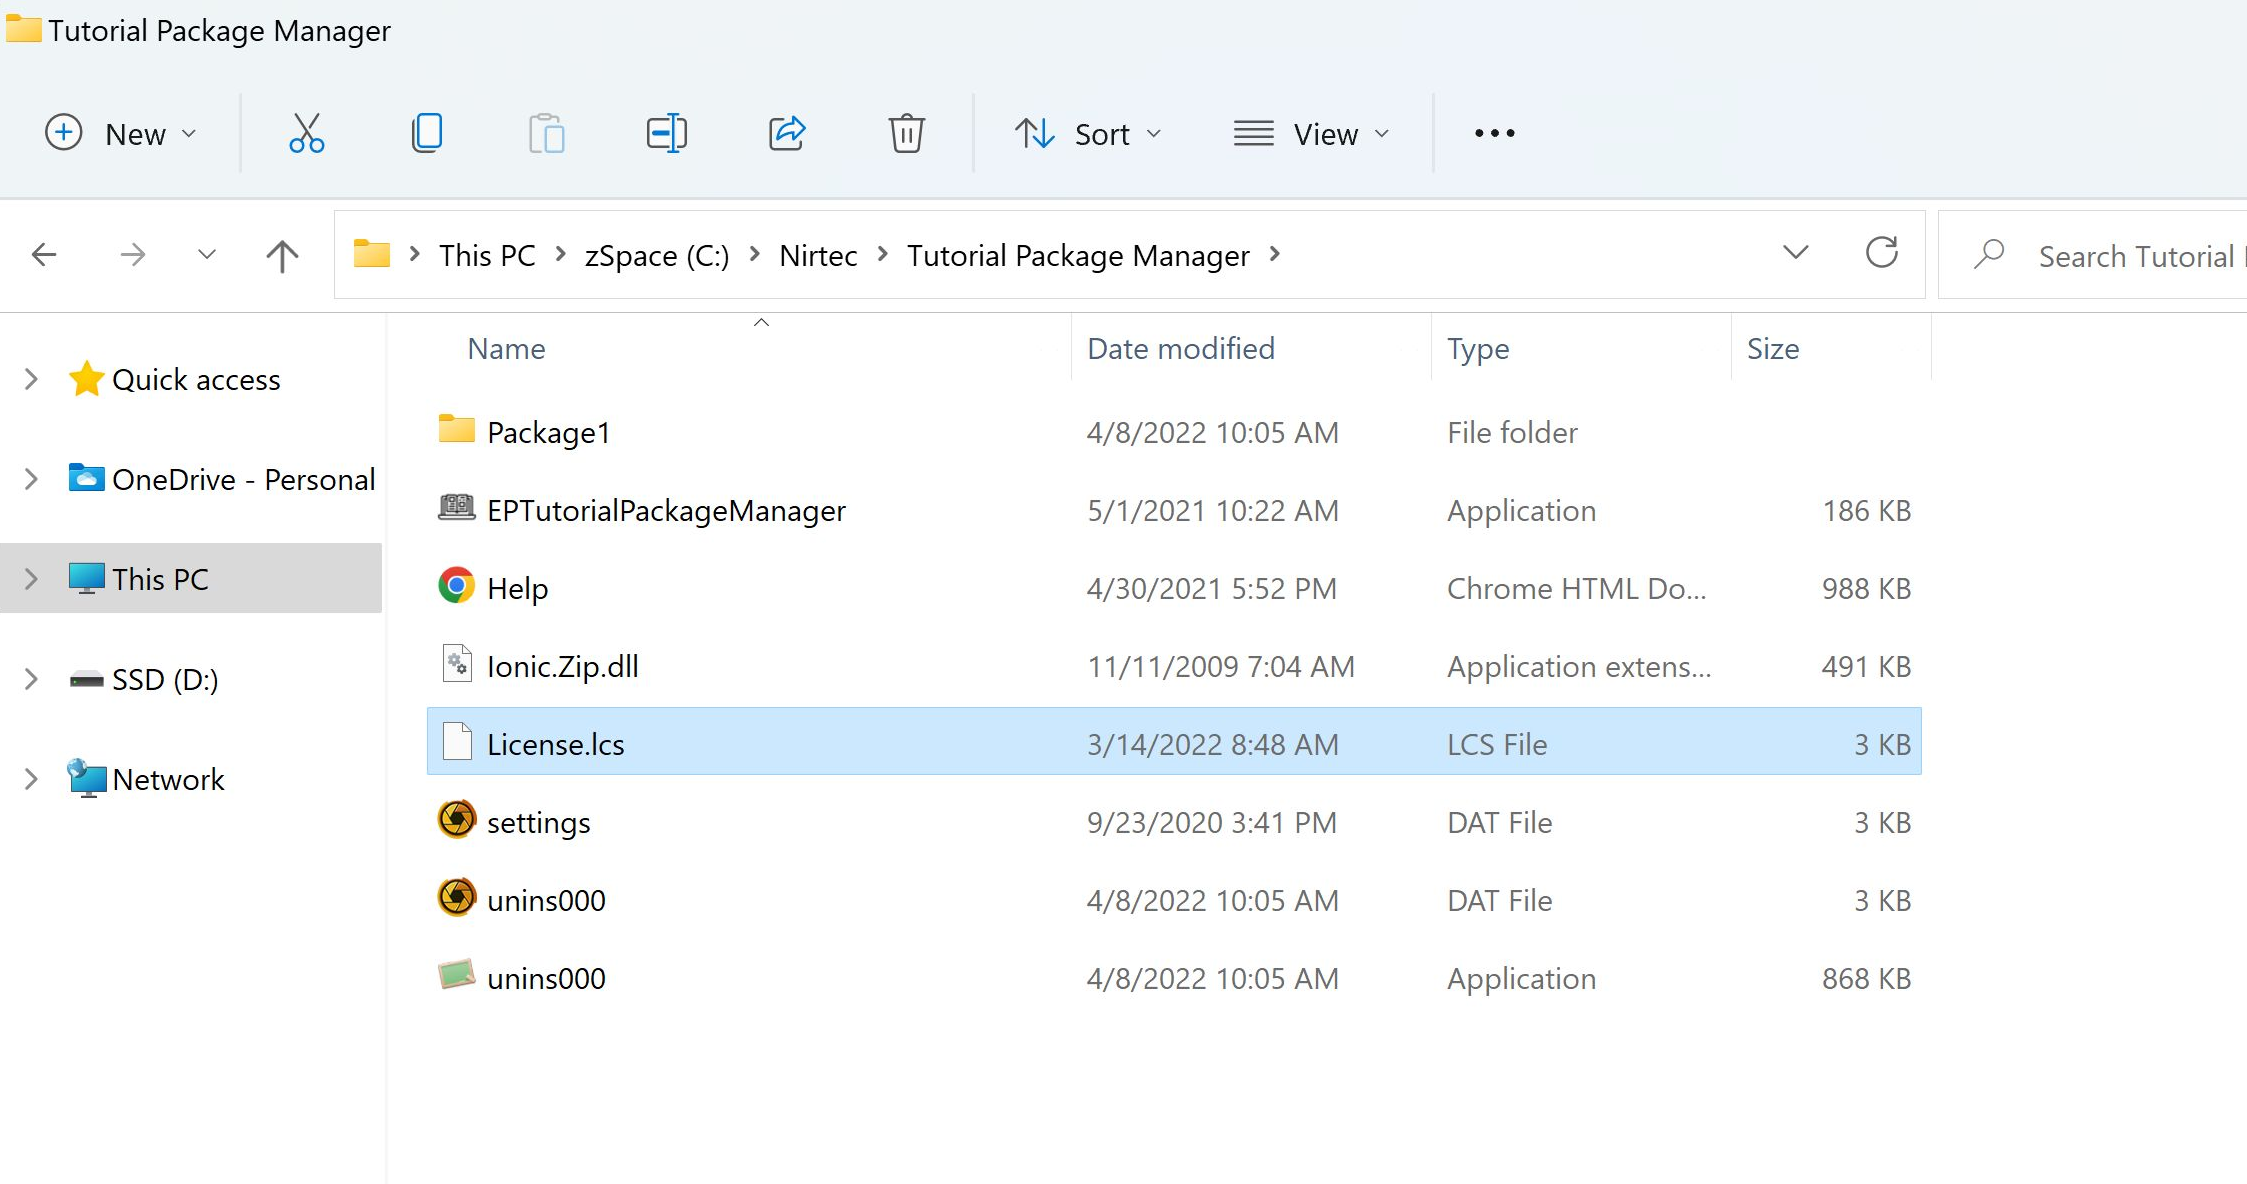Sort by Size column header
Viewport: 2247px width, 1184px height.
[x=1773, y=348]
